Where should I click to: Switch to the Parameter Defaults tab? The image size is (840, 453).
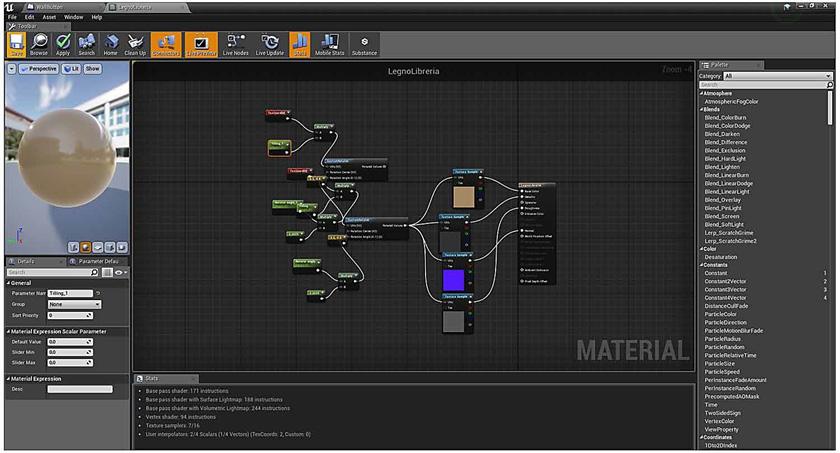click(96, 261)
